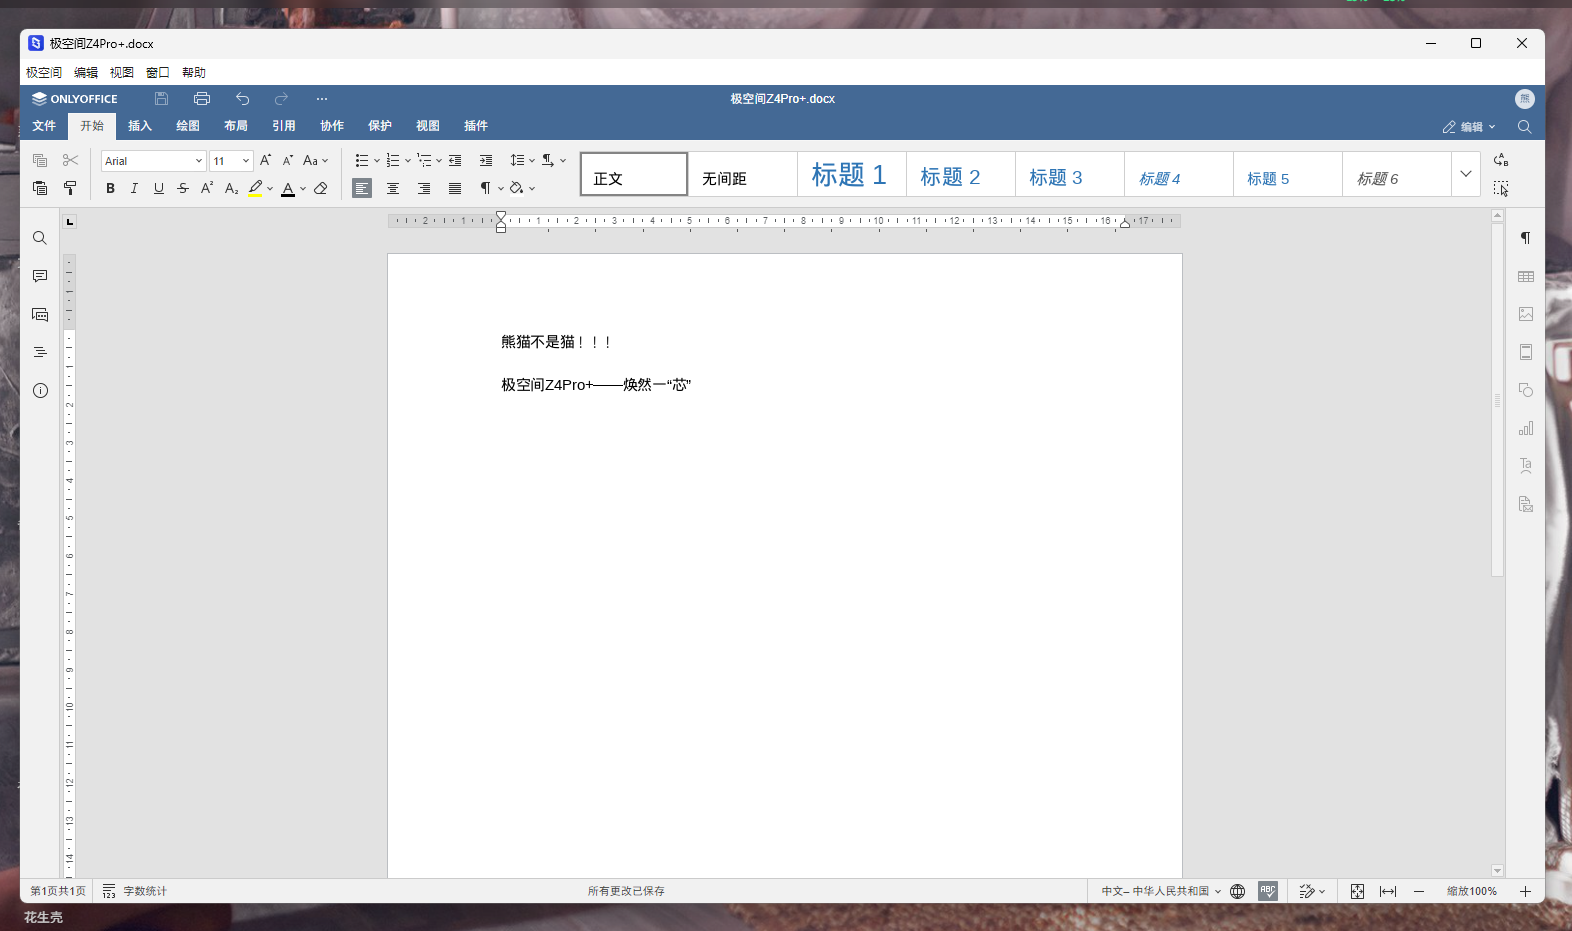Clear text formatting with eraser icon
This screenshot has width=1572, height=931.
click(x=321, y=188)
